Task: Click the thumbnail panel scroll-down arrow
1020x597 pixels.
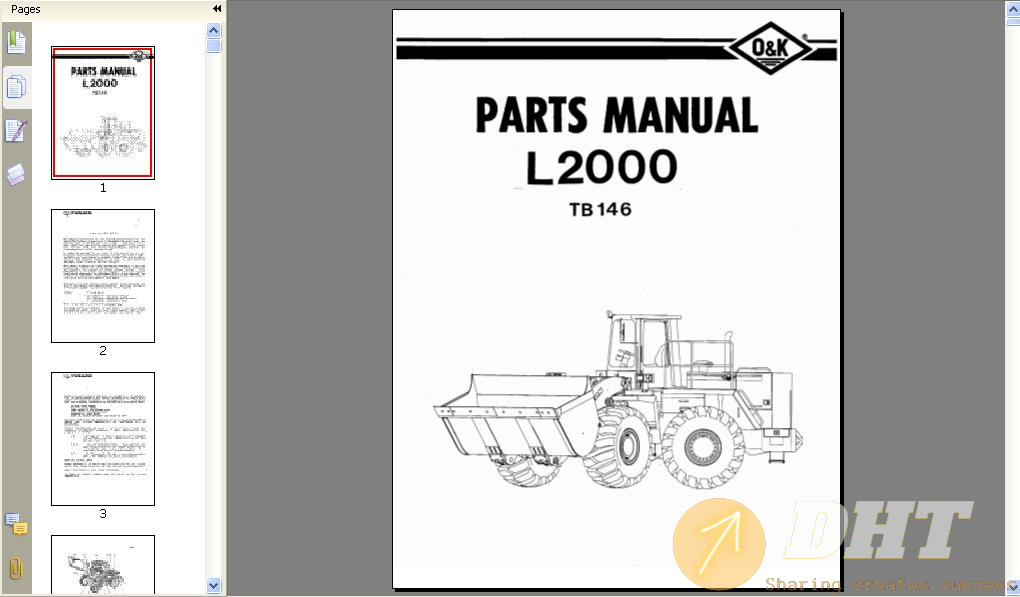Action: click(213, 585)
